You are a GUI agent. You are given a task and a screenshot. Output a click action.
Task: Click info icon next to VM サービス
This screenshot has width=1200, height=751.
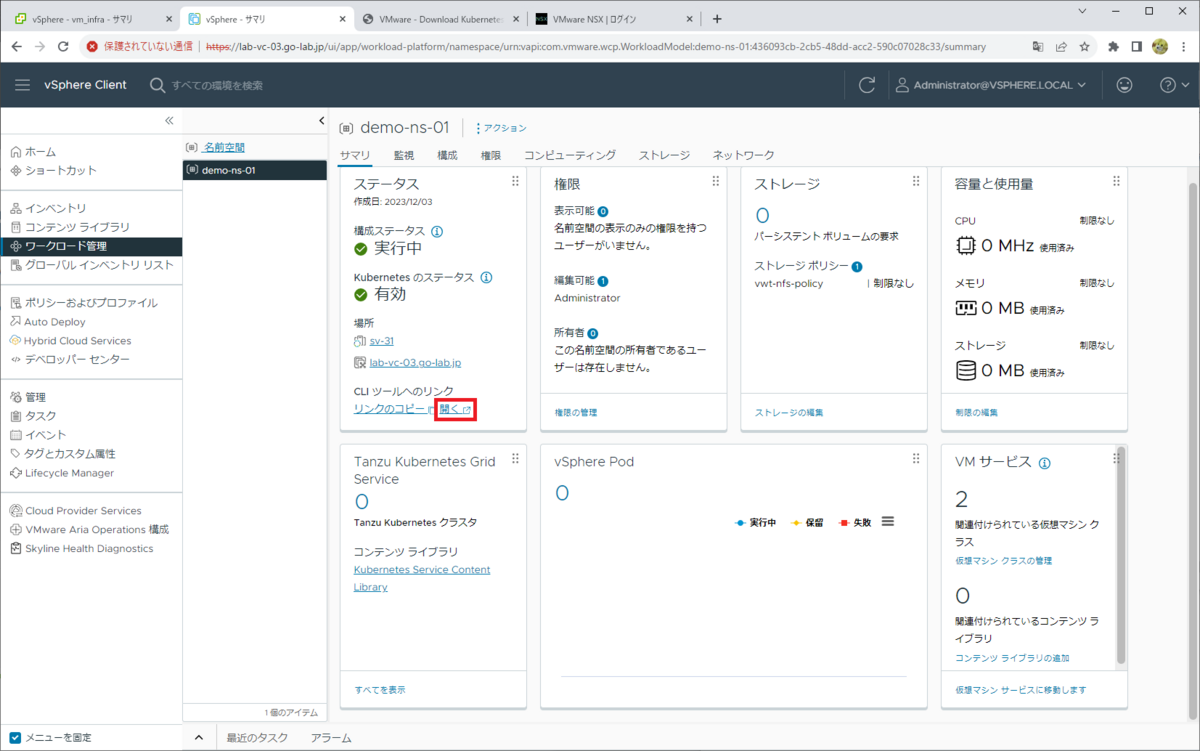coord(1044,463)
